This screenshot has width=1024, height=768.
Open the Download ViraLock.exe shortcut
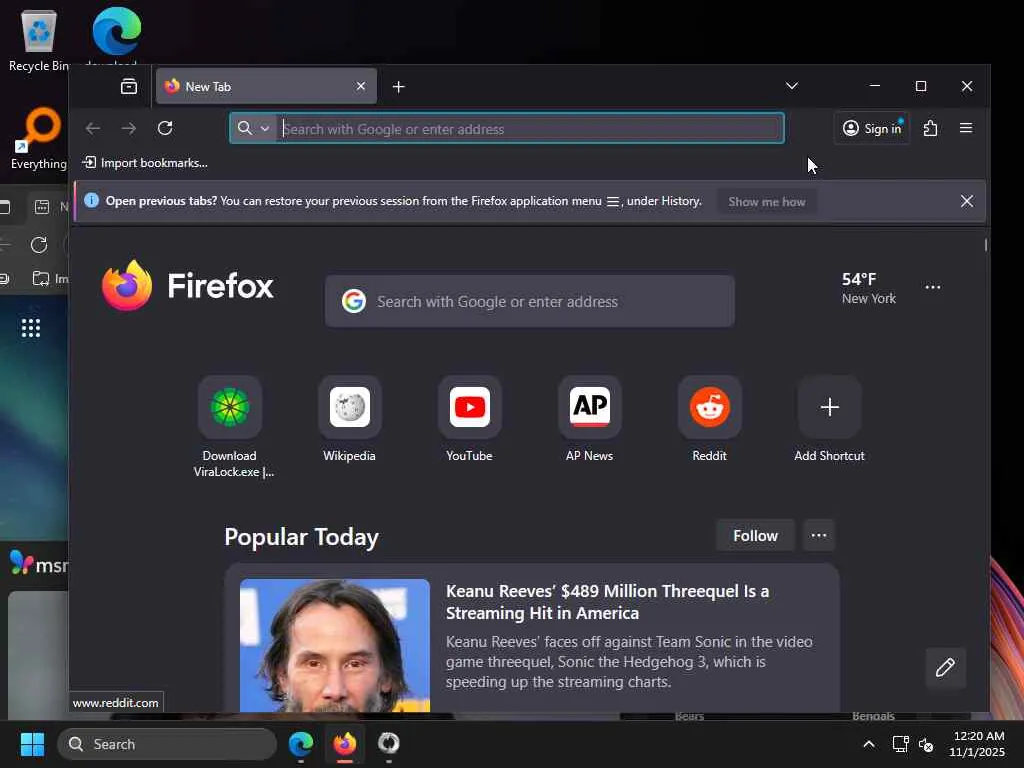click(230, 426)
